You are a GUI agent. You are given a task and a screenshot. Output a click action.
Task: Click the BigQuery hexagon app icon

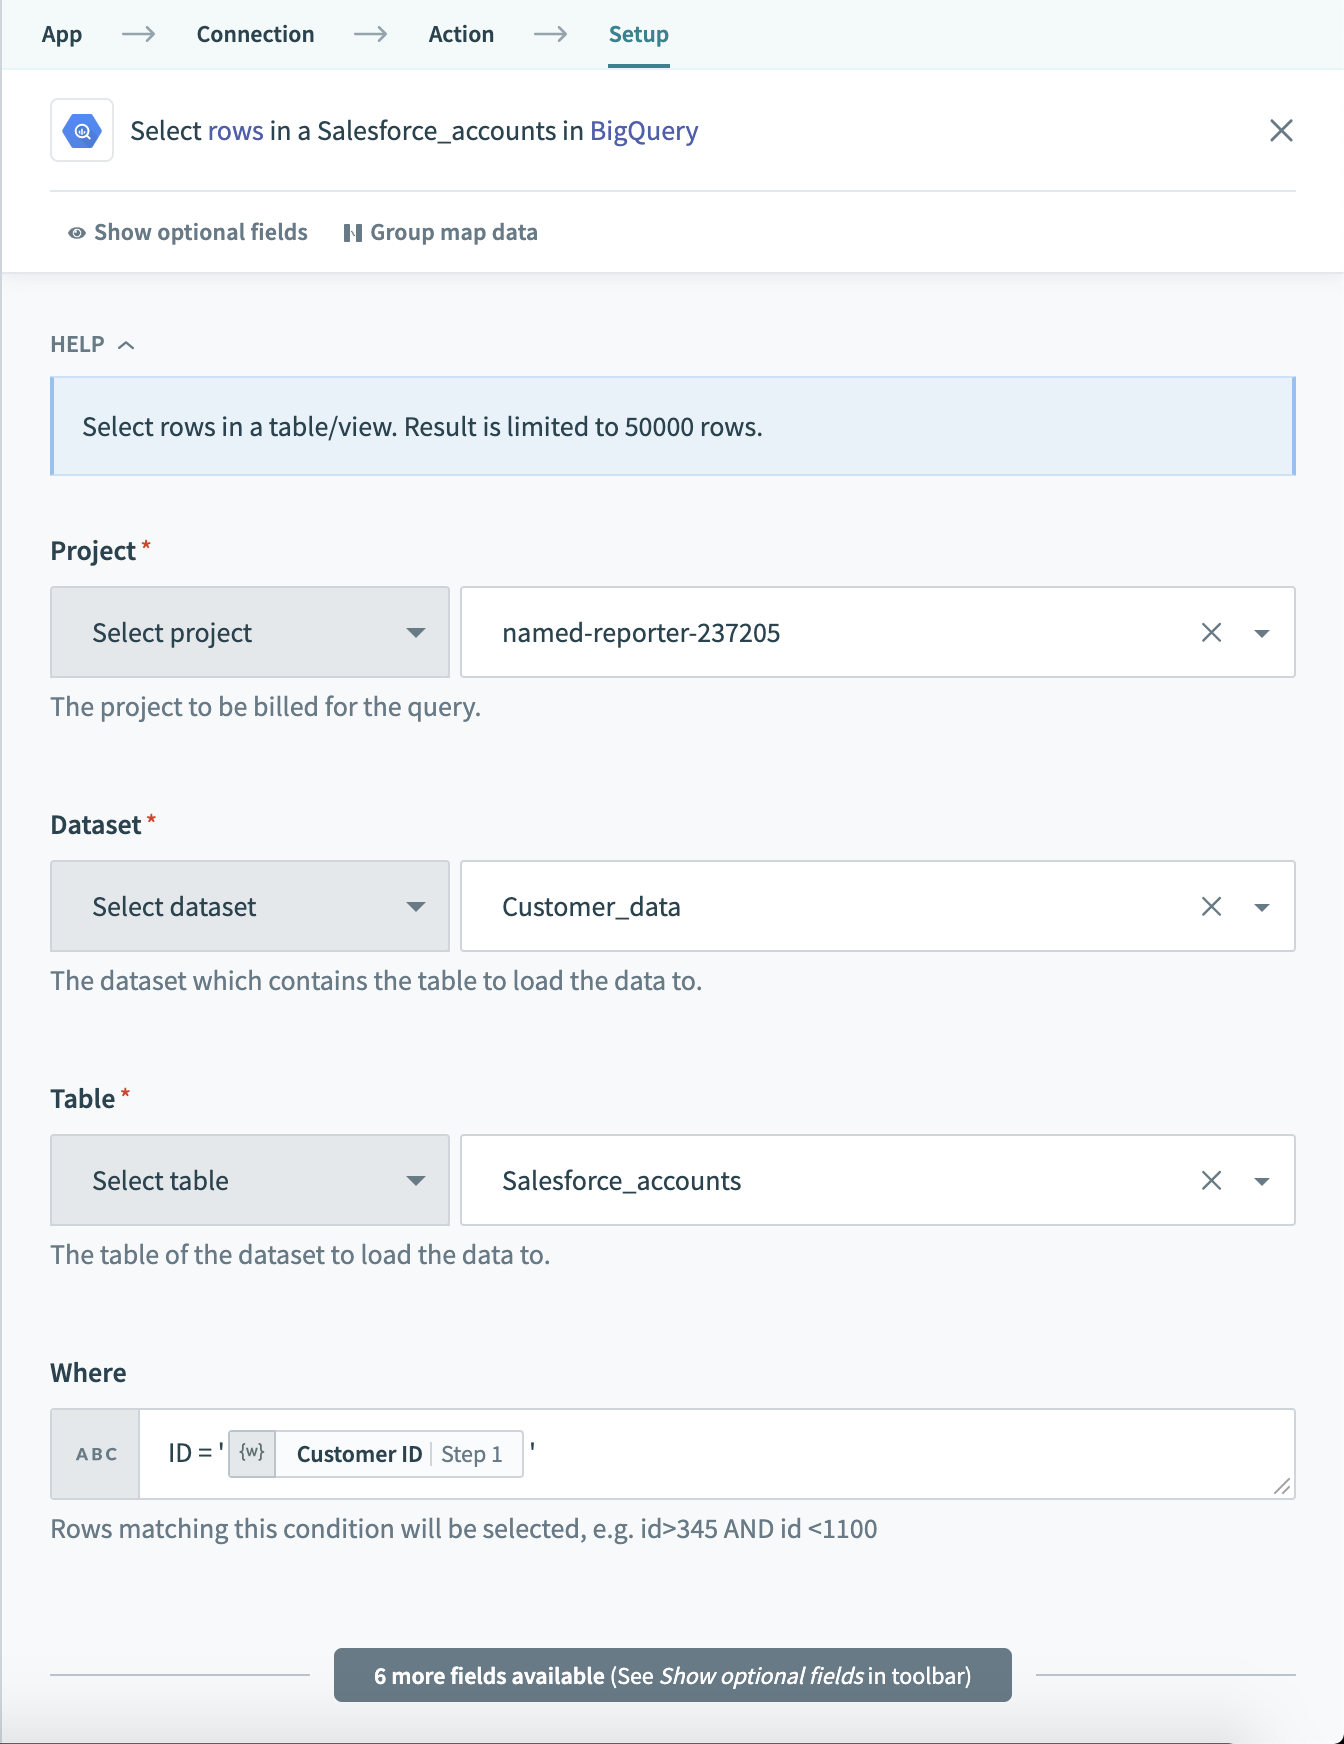(x=81, y=130)
